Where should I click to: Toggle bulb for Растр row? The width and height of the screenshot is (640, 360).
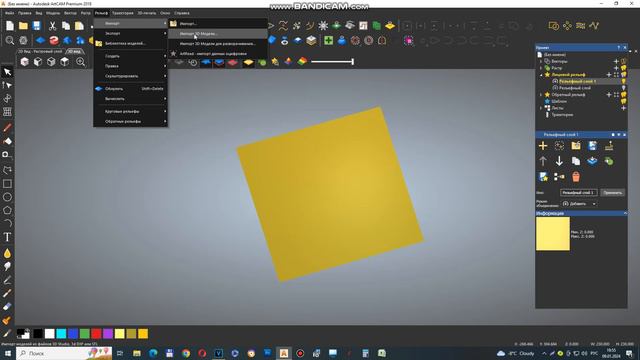(623, 68)
